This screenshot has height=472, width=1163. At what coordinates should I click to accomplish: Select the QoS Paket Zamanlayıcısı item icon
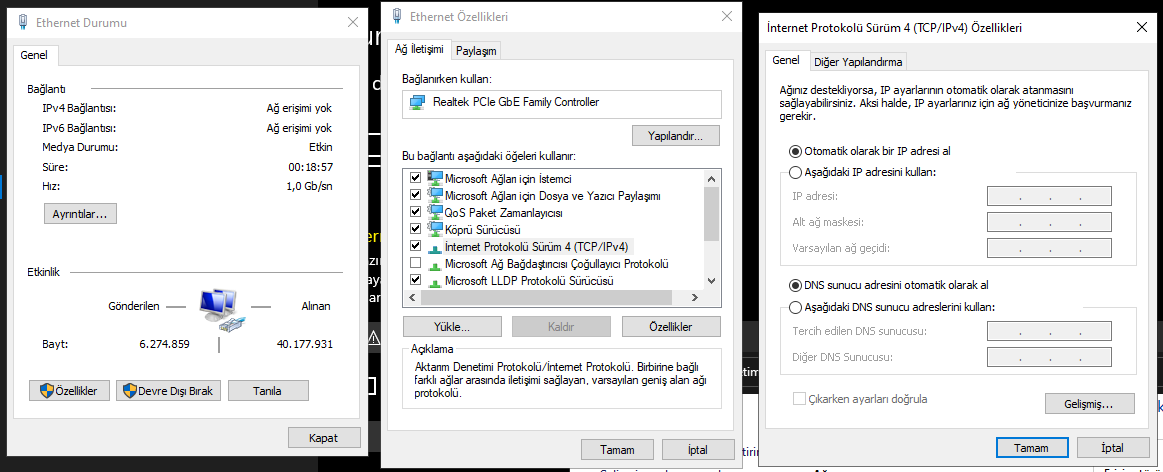[435, 212]
